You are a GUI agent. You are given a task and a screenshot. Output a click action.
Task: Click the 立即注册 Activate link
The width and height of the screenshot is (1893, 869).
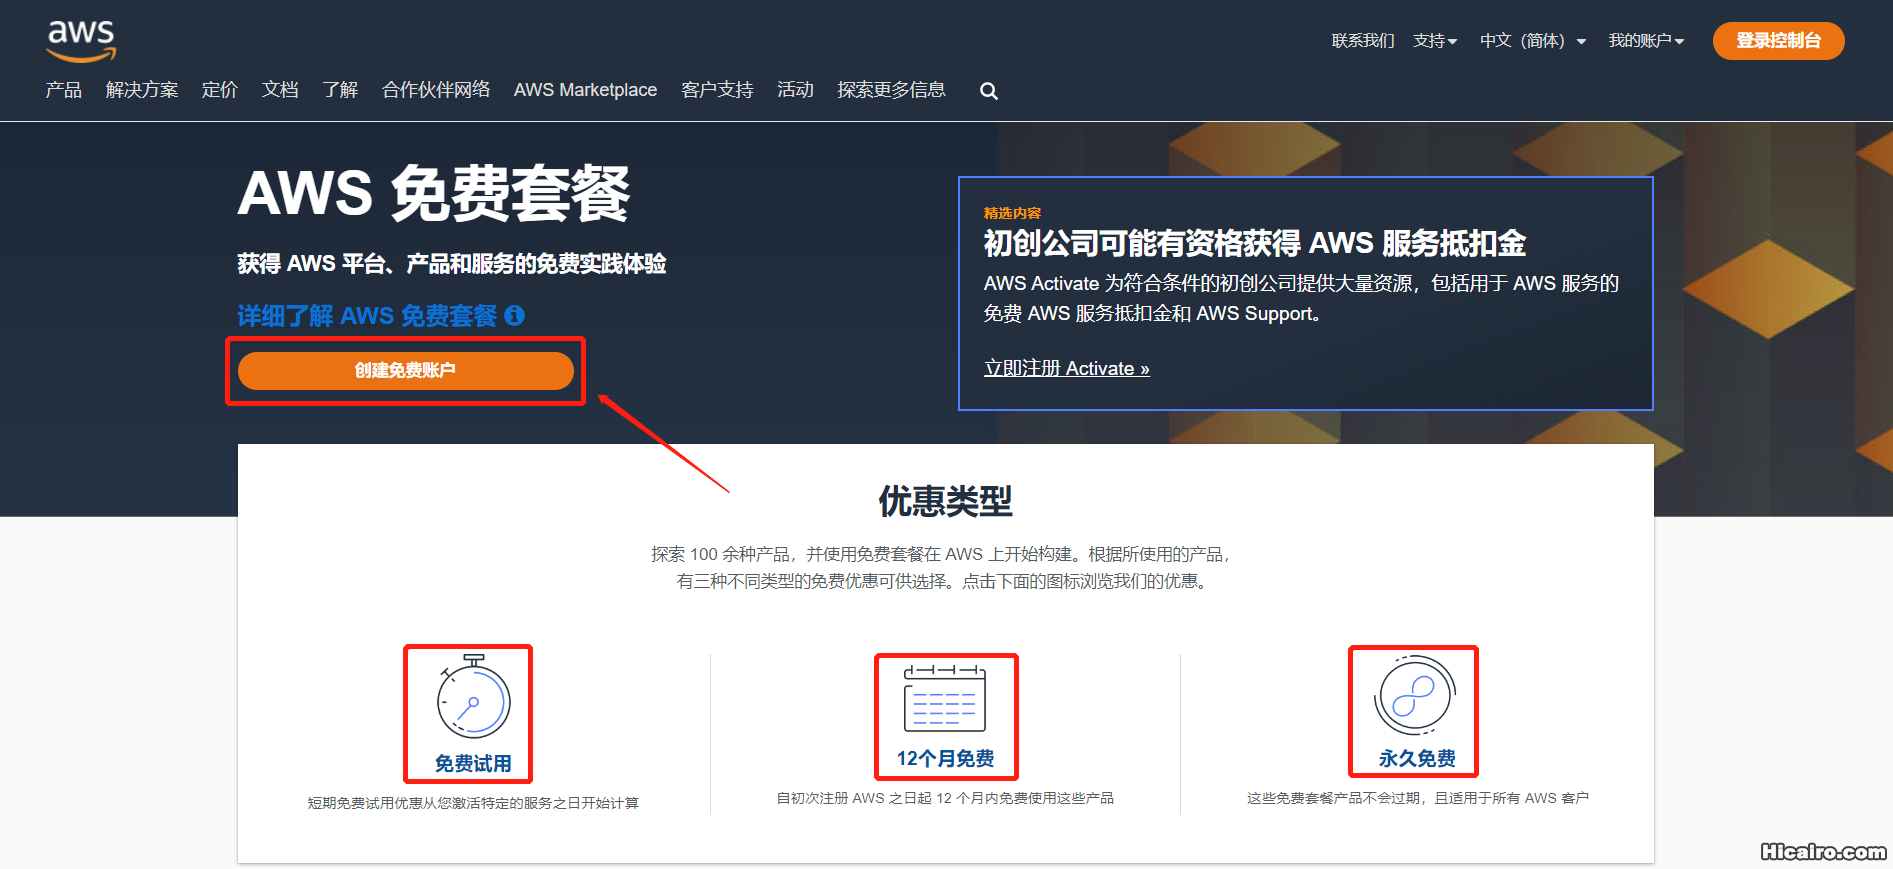pos(1067,368)
